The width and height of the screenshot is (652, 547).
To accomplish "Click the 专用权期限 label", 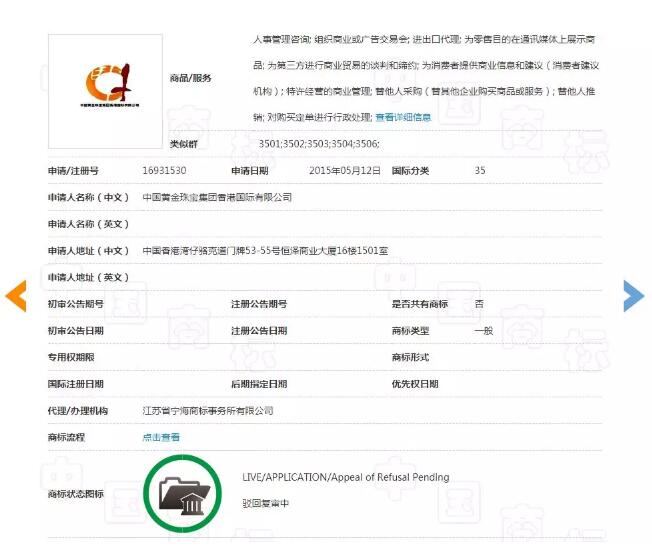I will 71,357.
